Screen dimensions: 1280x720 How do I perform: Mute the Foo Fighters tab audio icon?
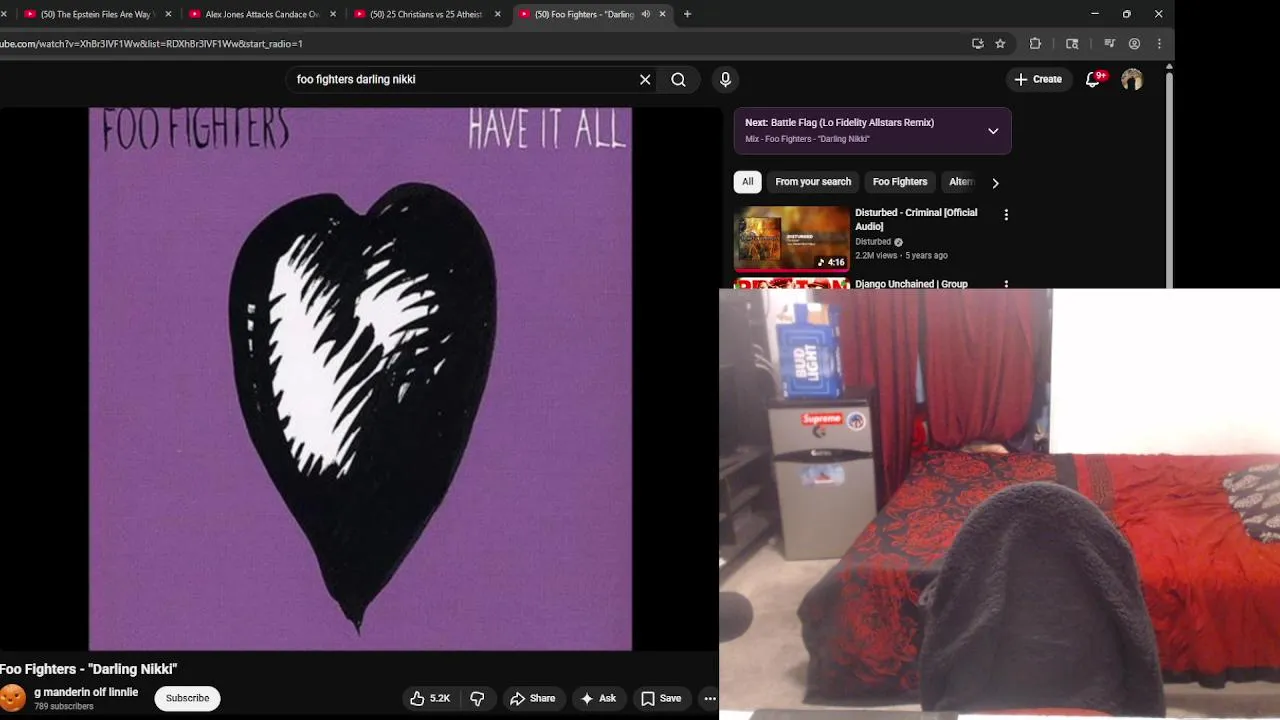tap(645, 14)
